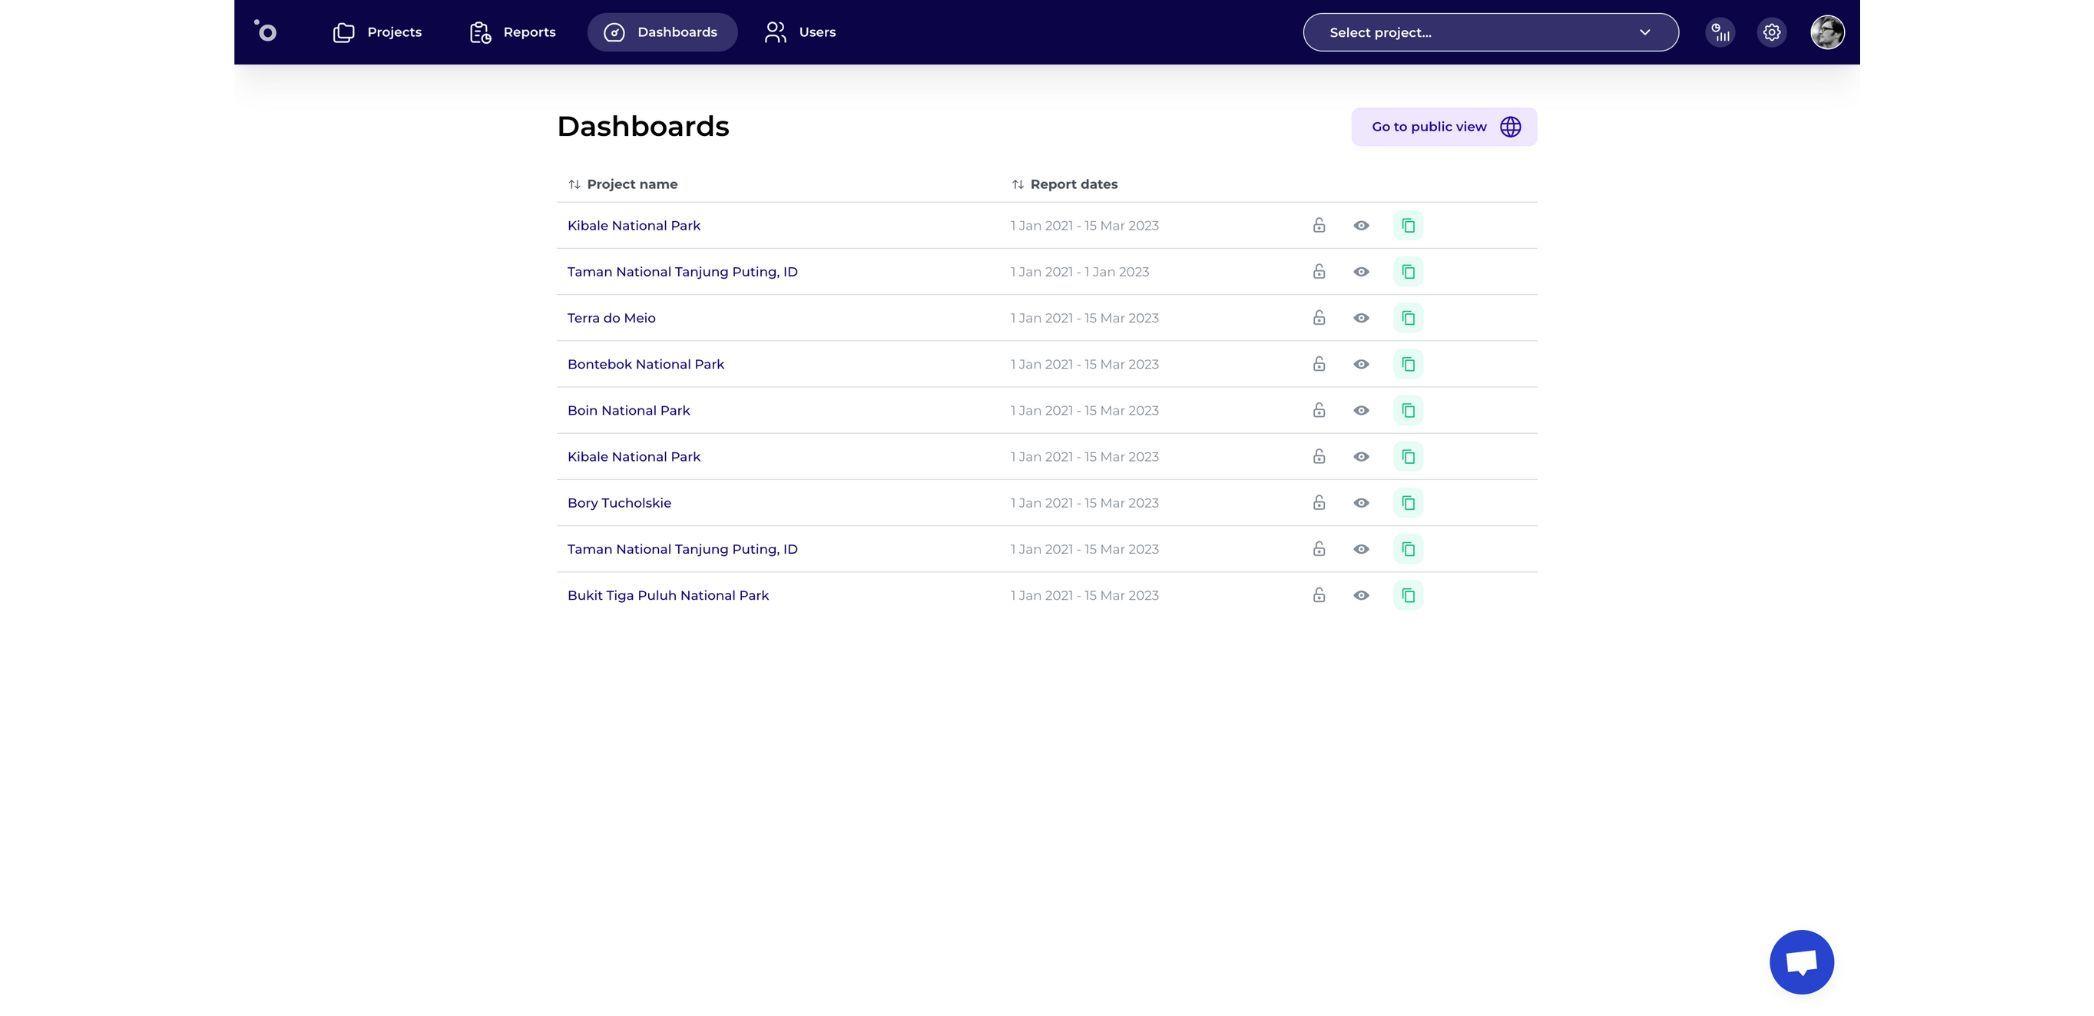2094x1016 pixels.
Task: Open the chat support bubble
Action: click(x=1801, y=962)
